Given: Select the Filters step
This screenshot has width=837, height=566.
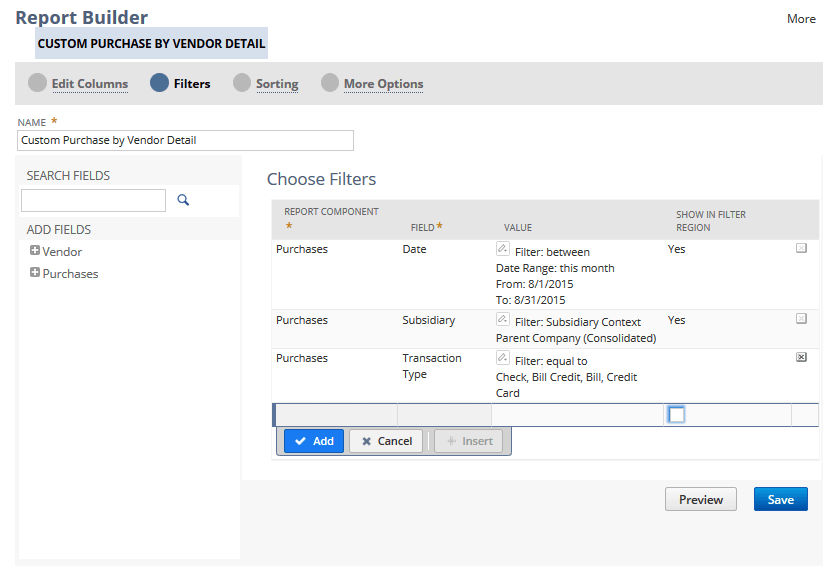Looking at the screenshot, I should click(x=192, y=84).
